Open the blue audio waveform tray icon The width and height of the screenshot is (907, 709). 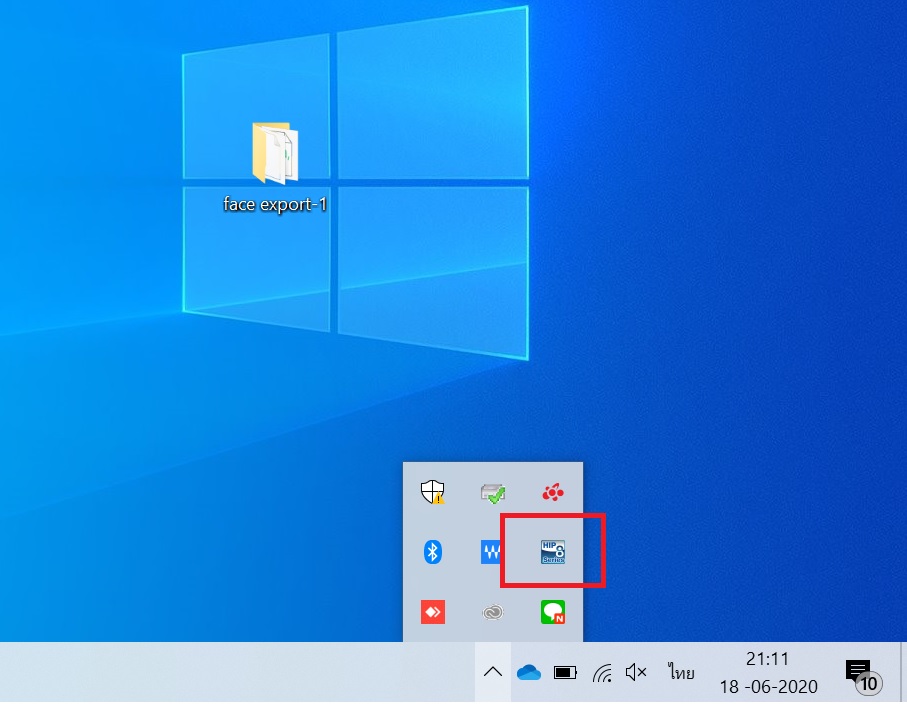(492, 552)
